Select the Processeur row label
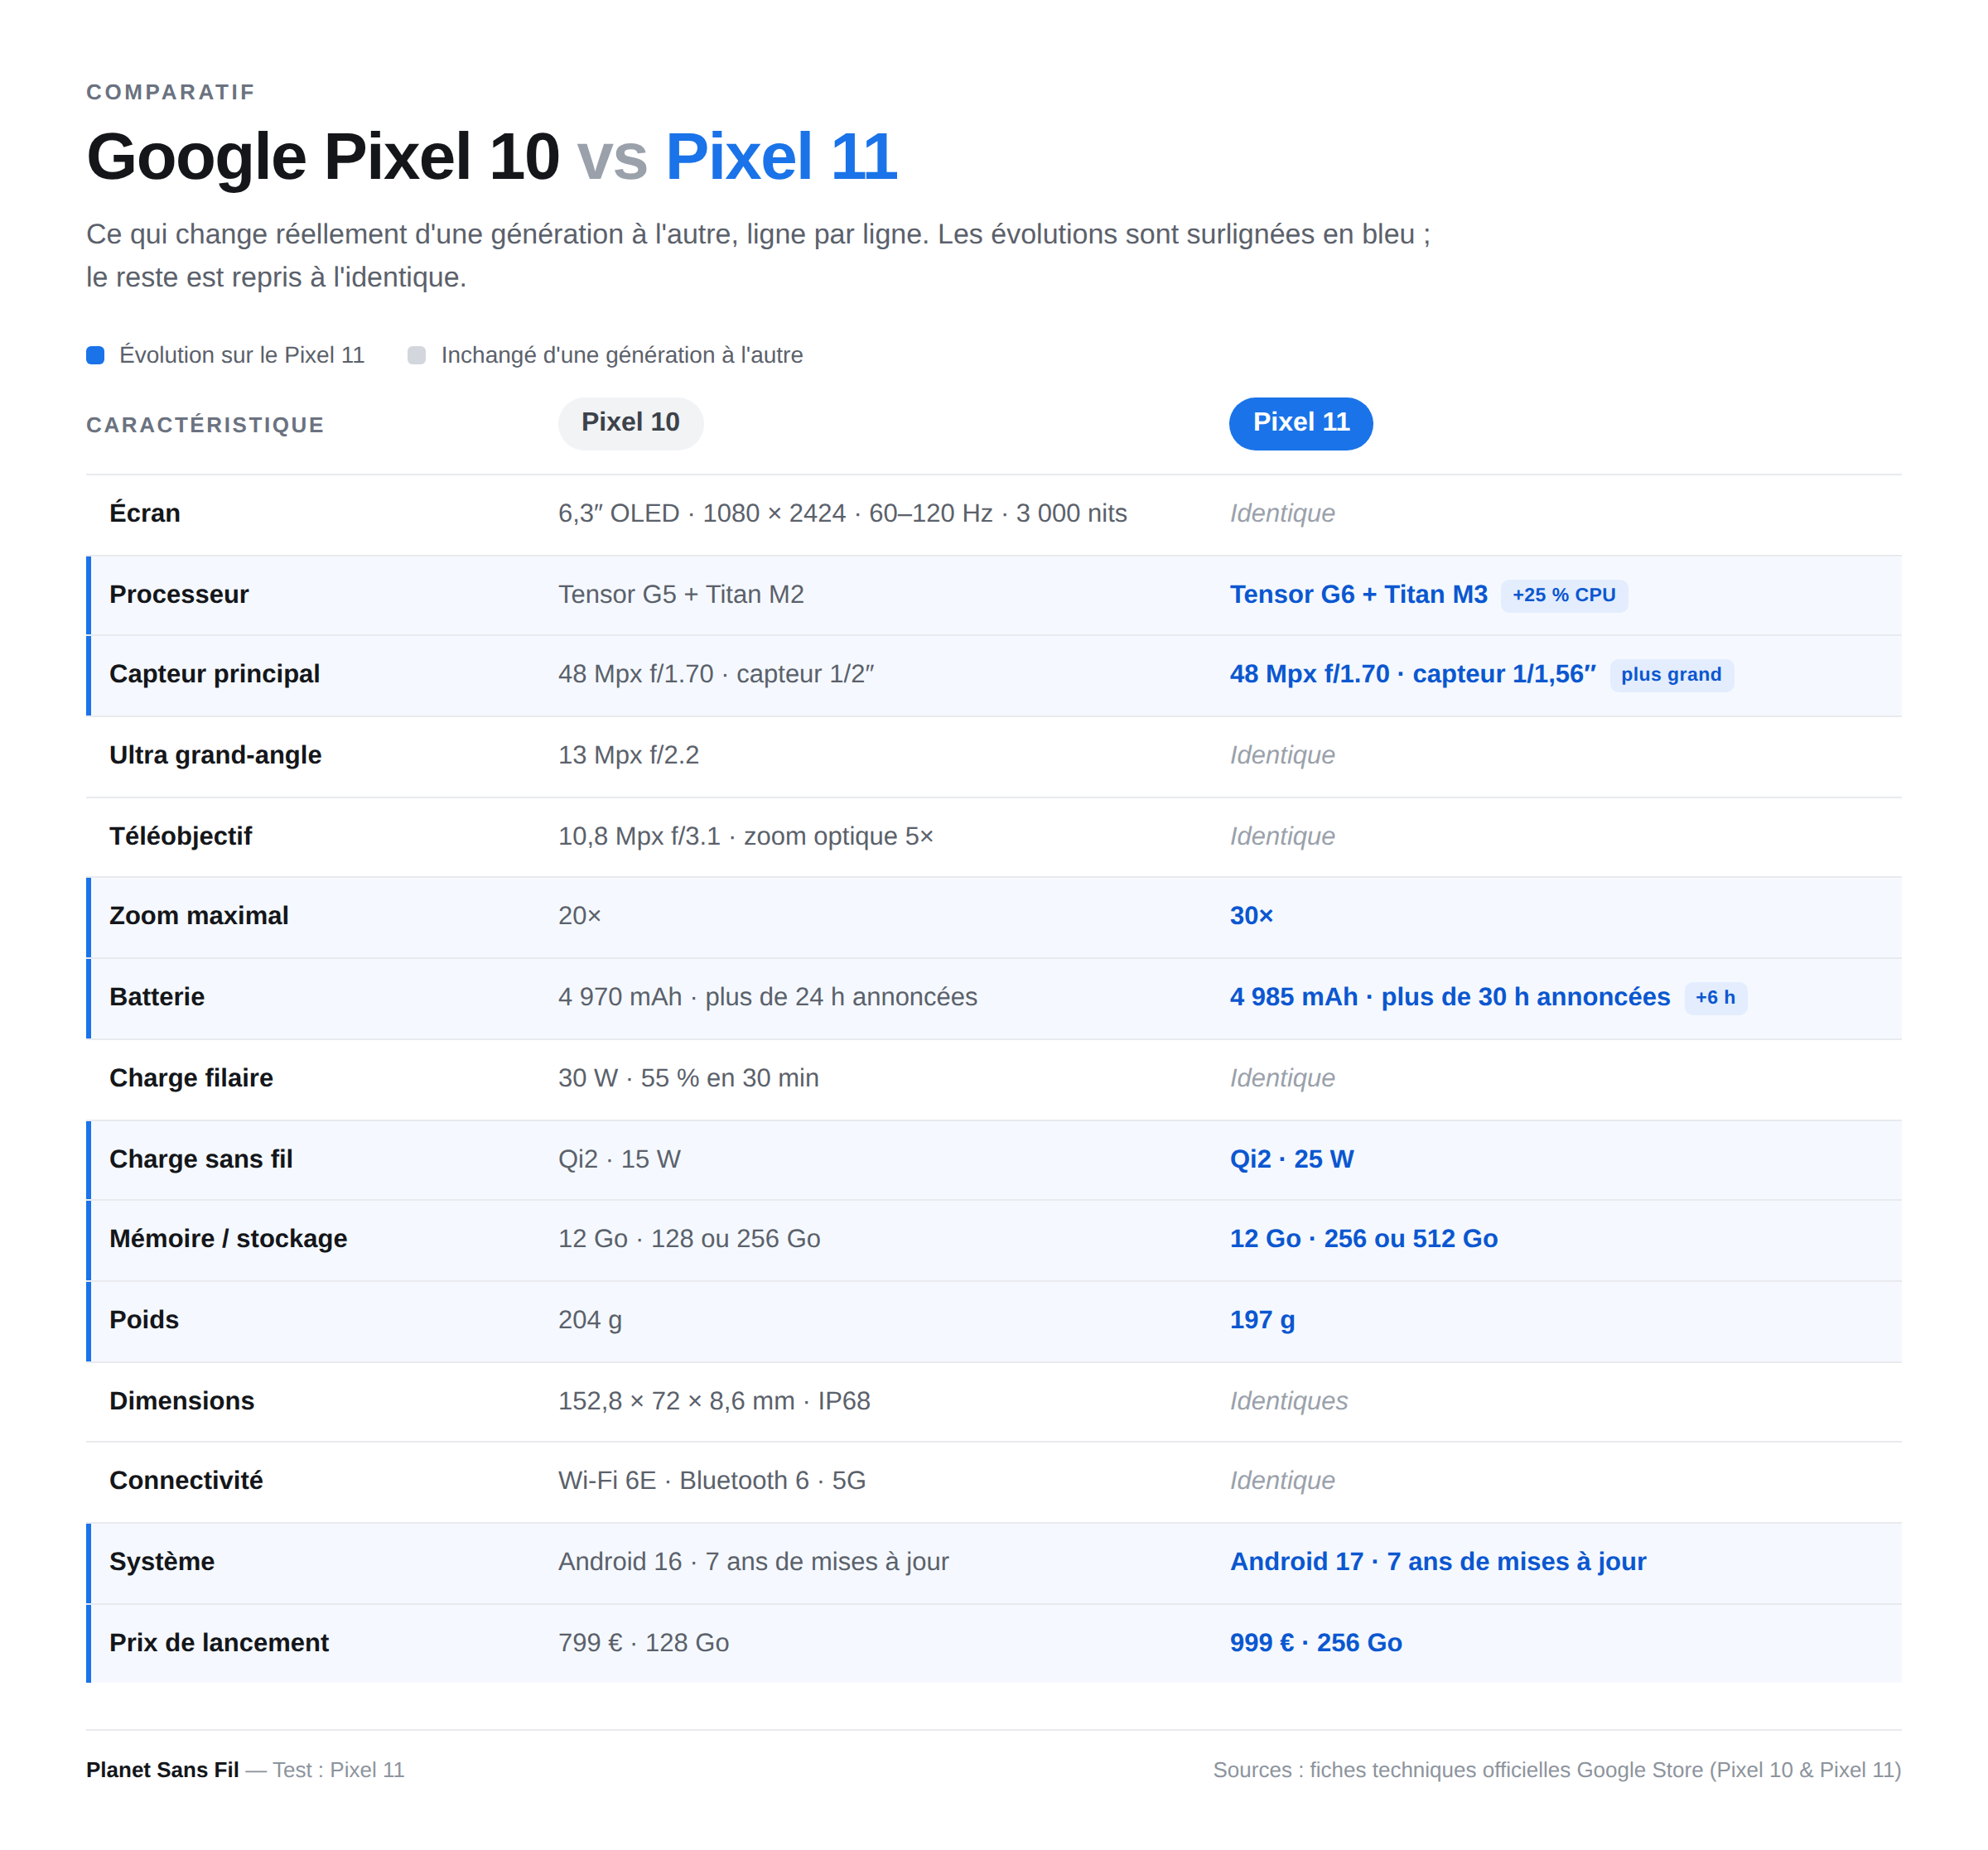Image resolution: width=1988 pixels, height=1850 pixels. click(179, 594)
